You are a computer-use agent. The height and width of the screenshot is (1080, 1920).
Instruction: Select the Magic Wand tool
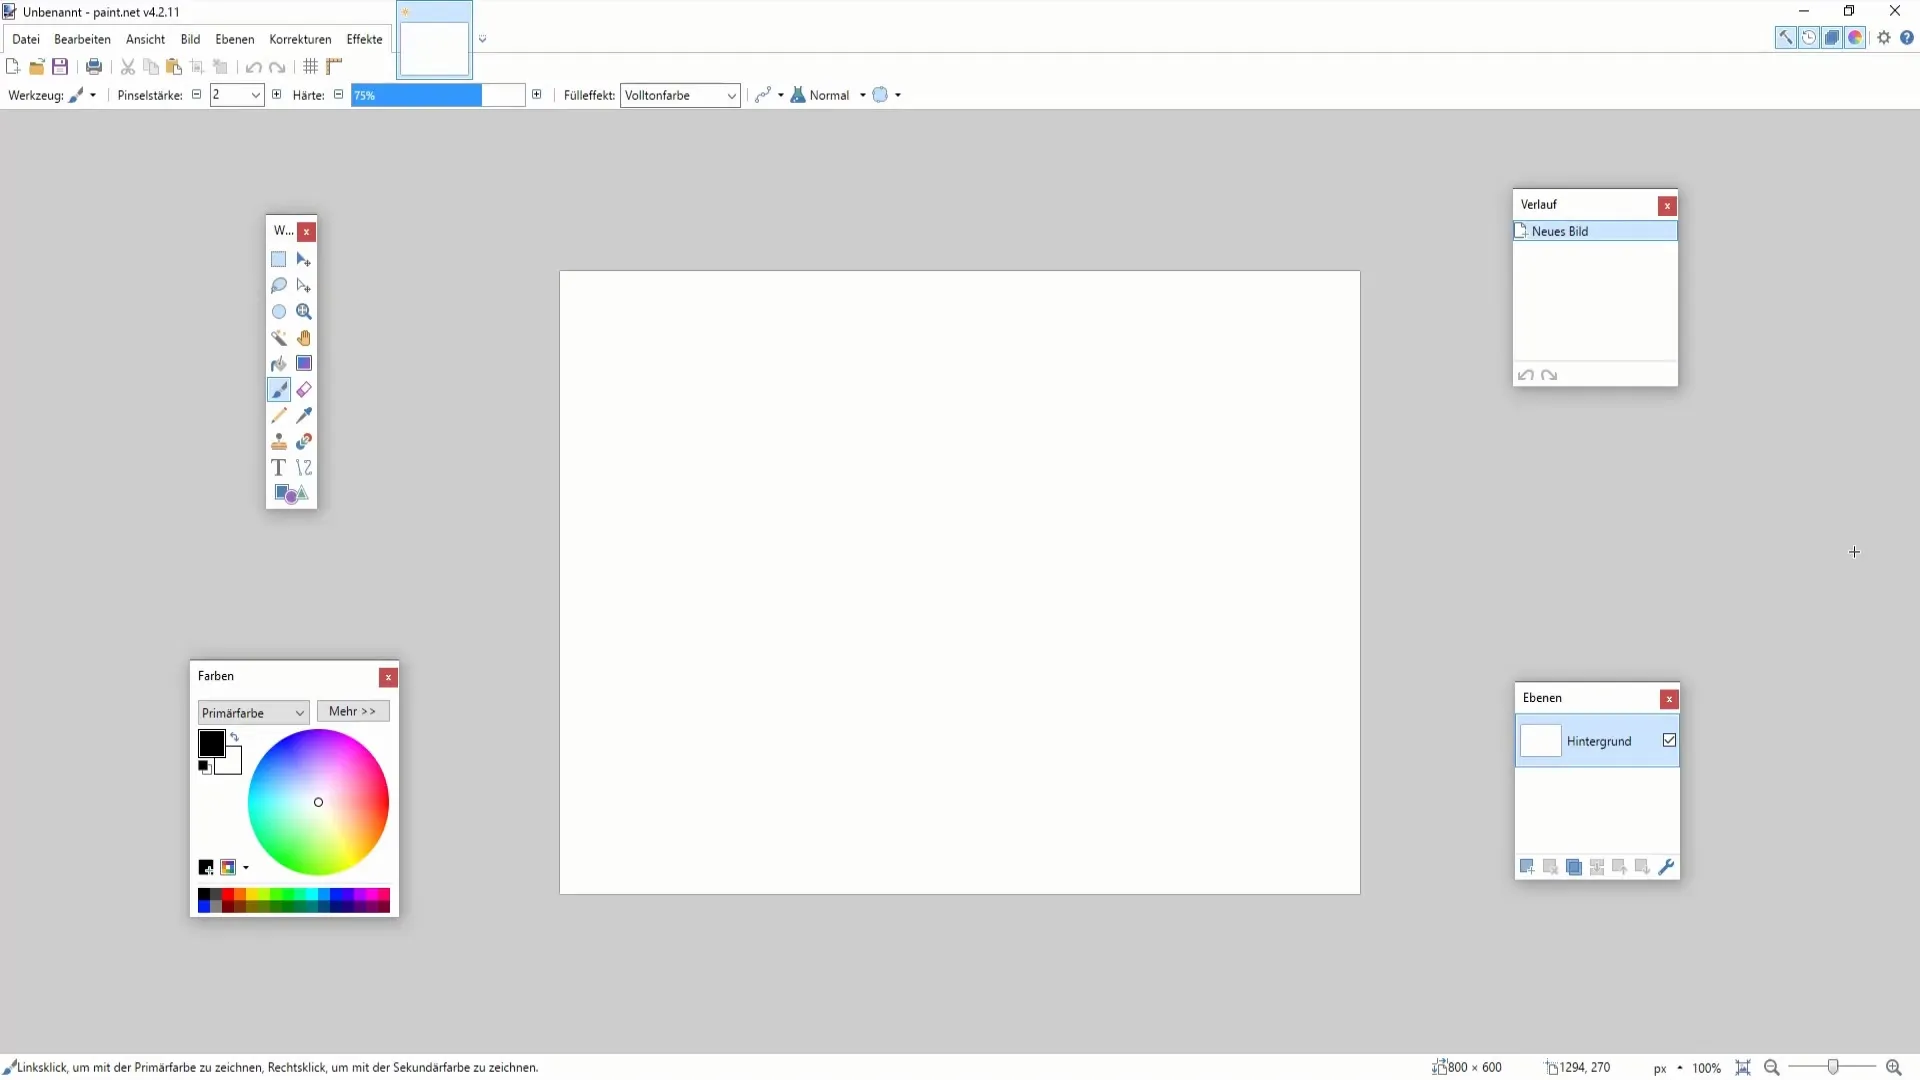[279, 337]
